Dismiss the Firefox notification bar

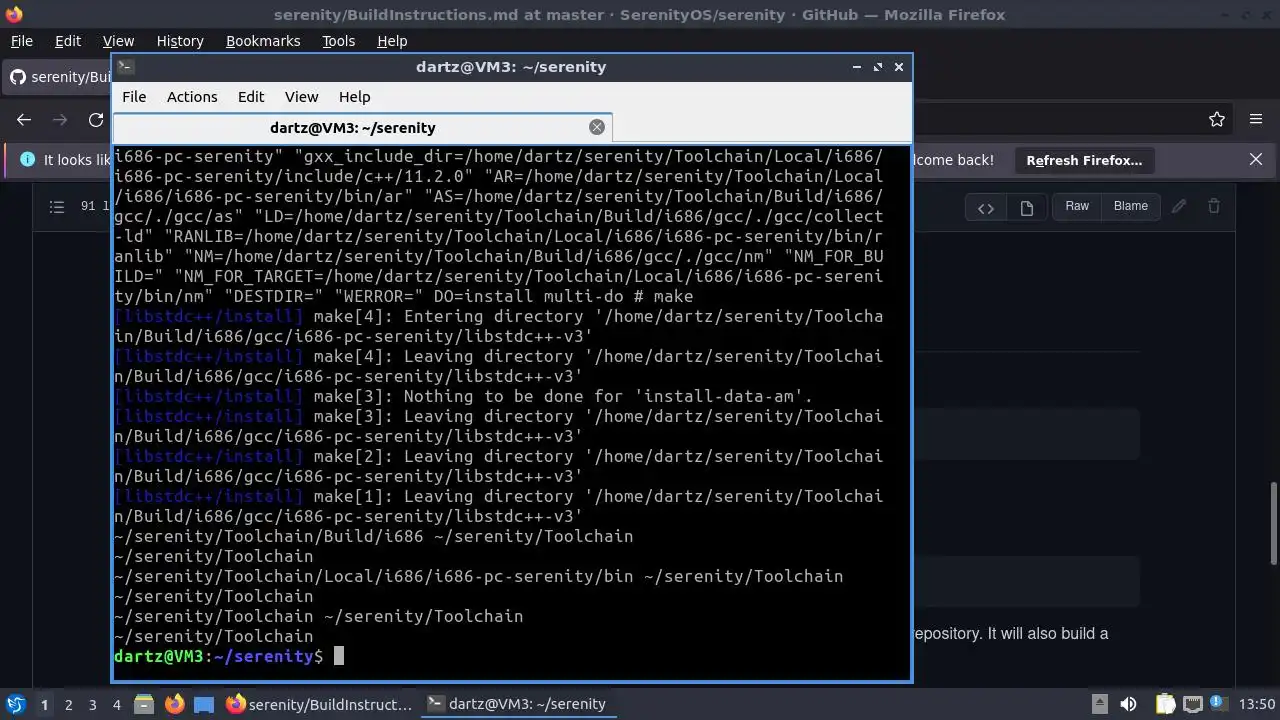[x=1256, y=160]
